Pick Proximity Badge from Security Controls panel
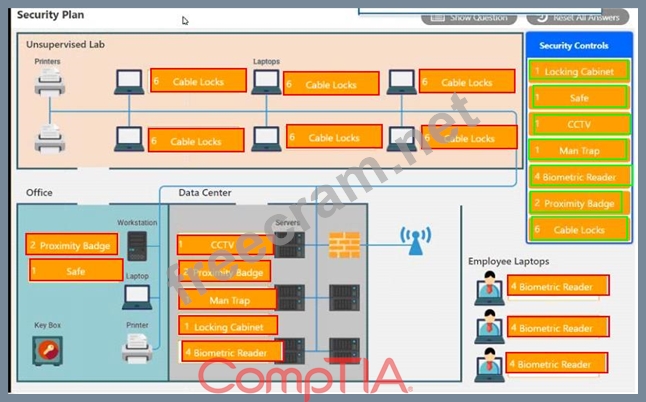 click(579, 203)
